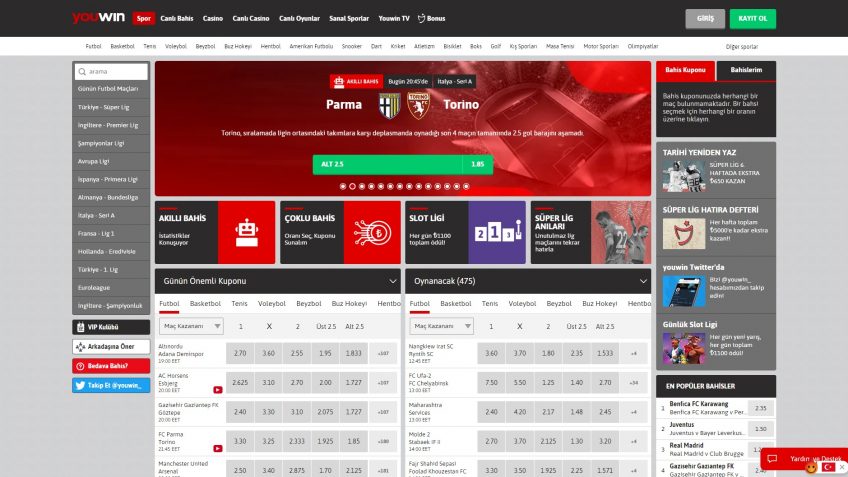
Task: Select the second carousel dot in banner
Action: click(x=353, y=186)
